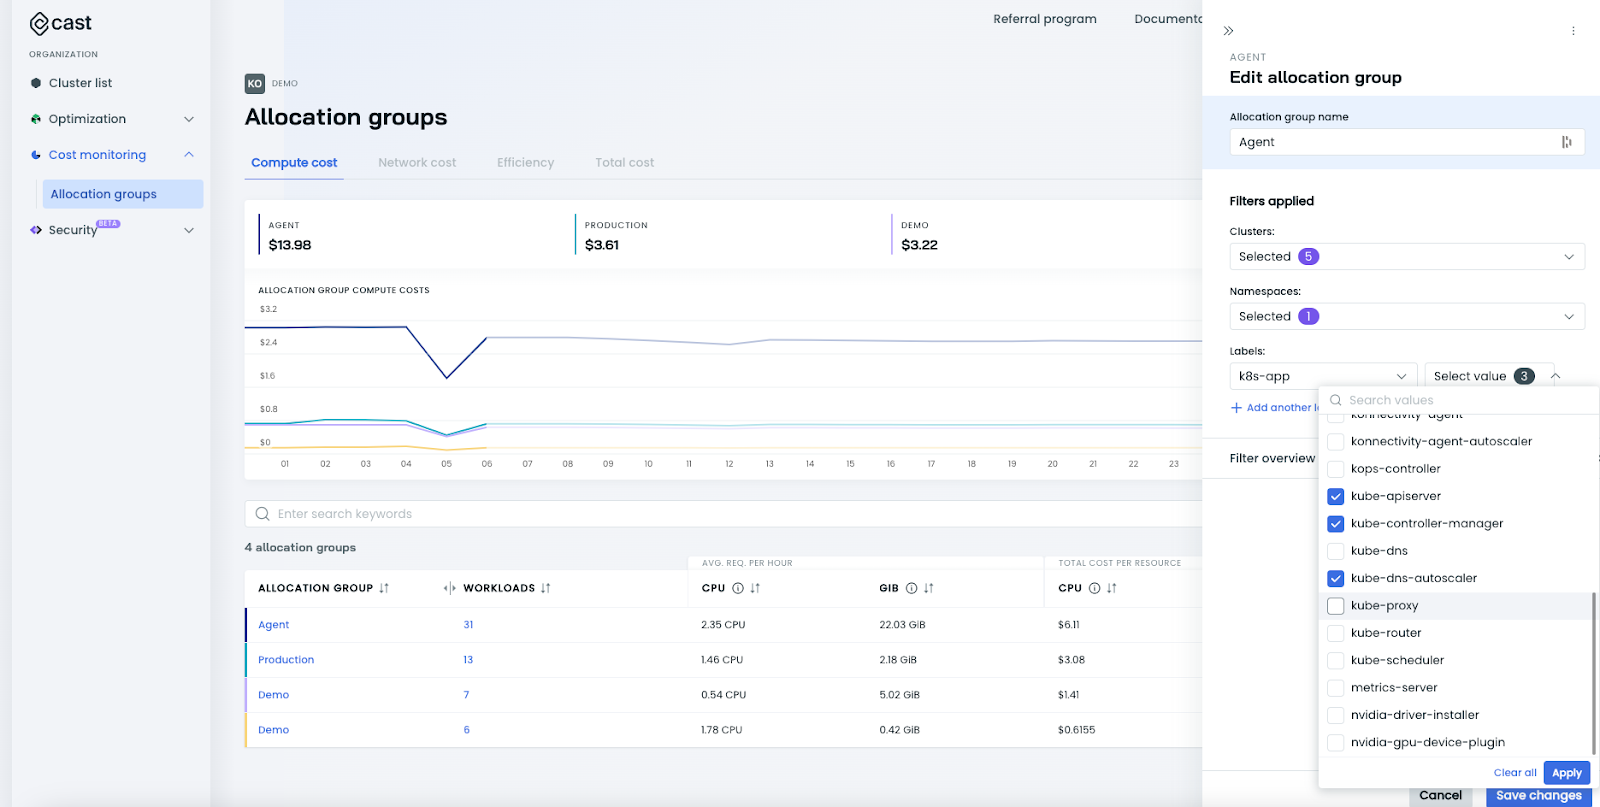Uncheck kube-apiserver
Screen dimensions: 1600x807
pos(1336,496)
